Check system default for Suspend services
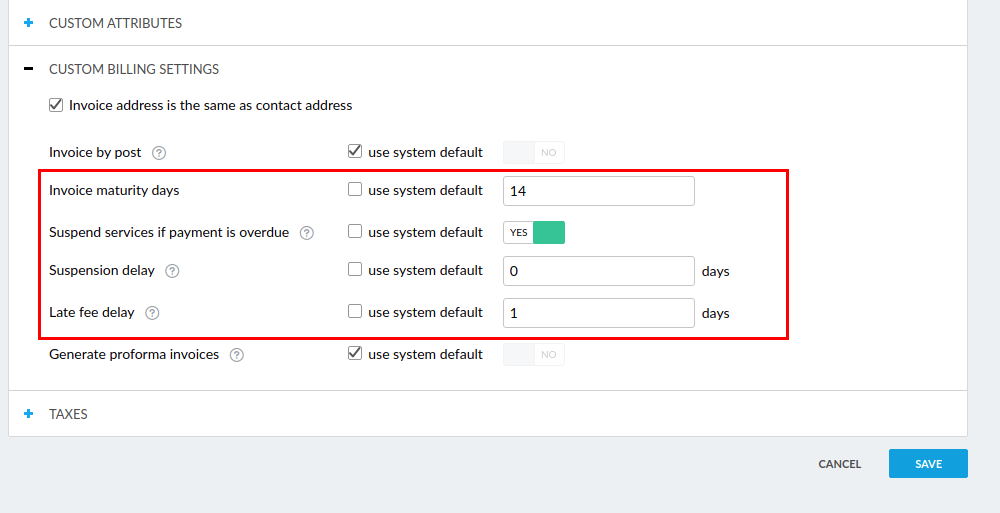This screenshot has width=1000, height=513. point(354,232)
